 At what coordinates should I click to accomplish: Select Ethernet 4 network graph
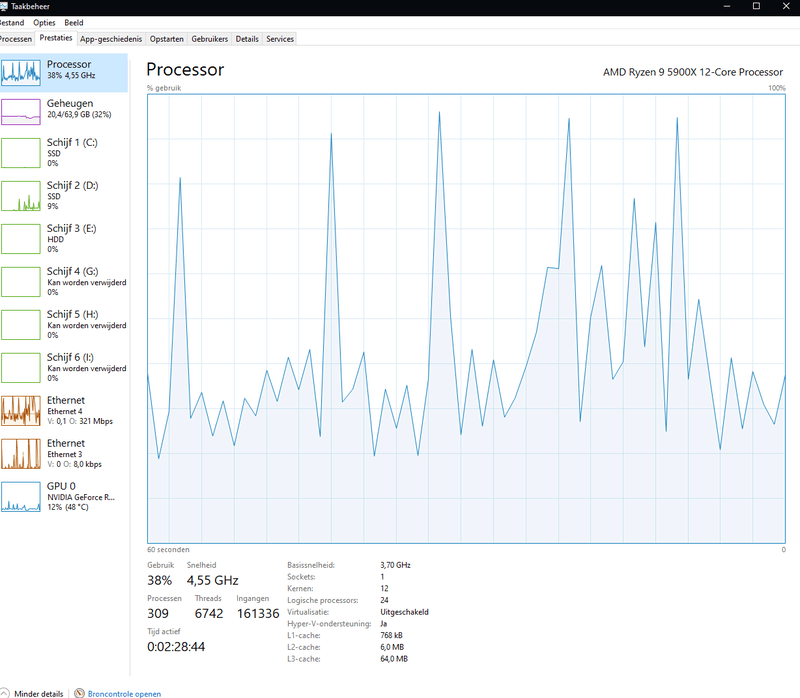[x=20, y=411]
